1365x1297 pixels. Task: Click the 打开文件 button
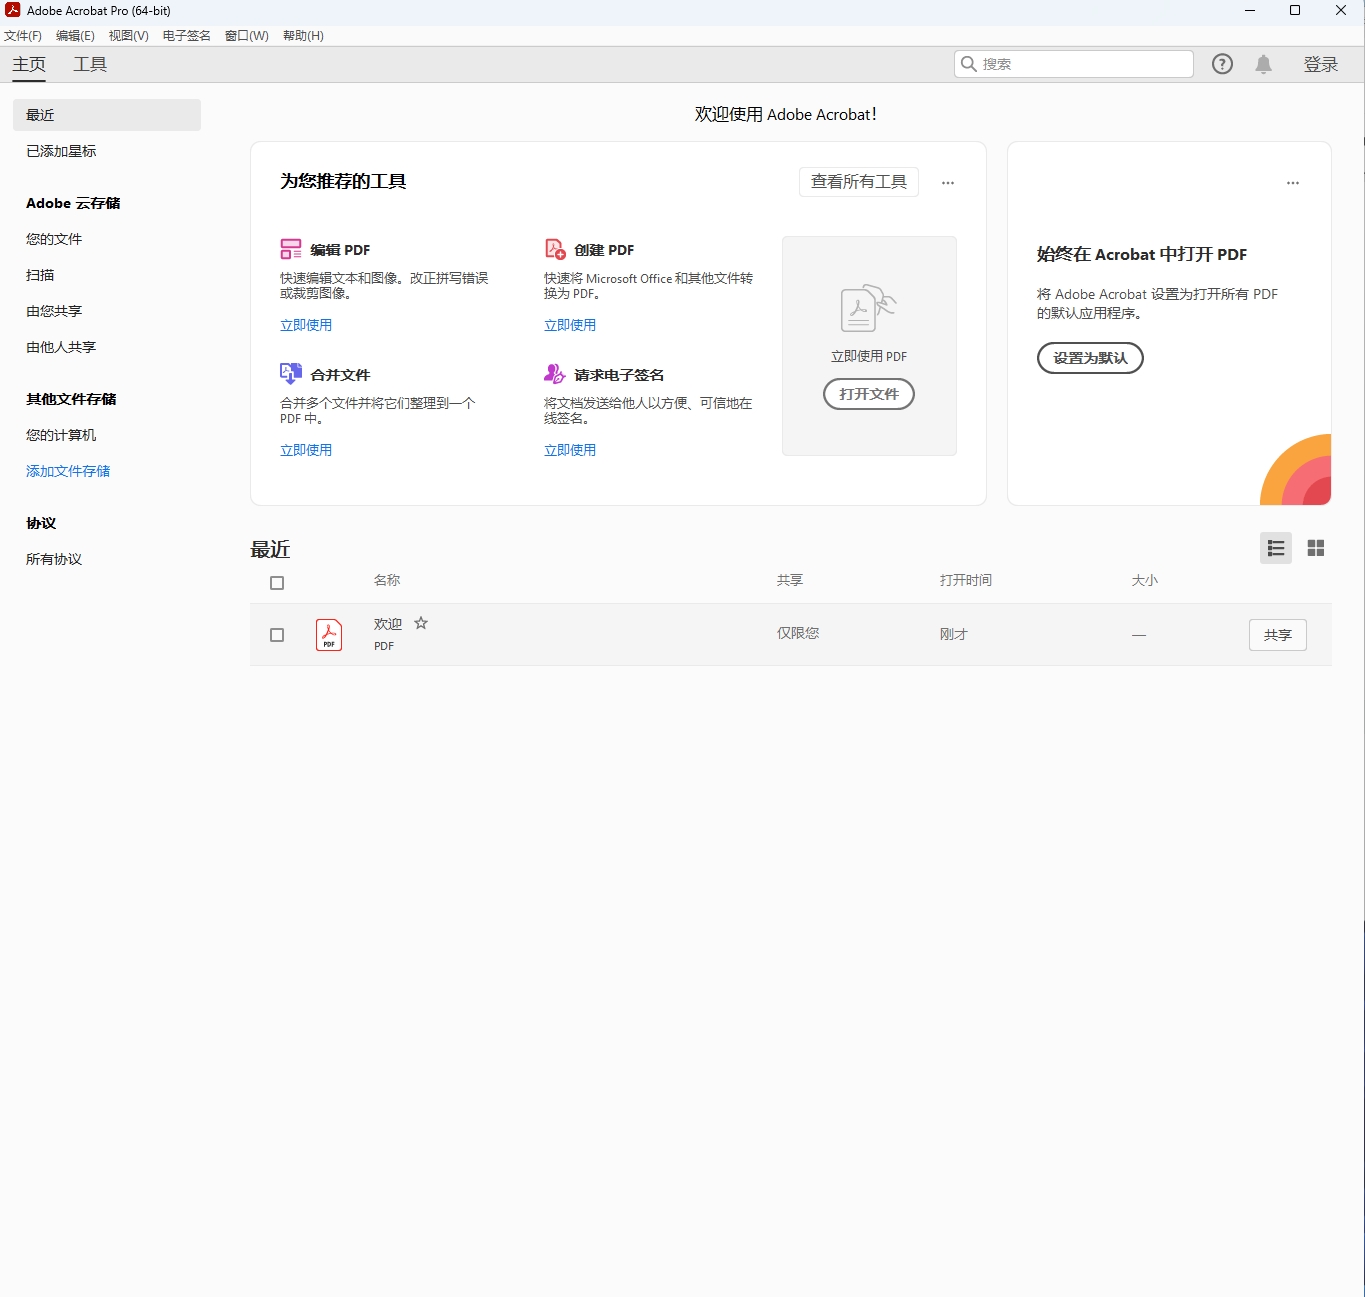click(868, 394)
